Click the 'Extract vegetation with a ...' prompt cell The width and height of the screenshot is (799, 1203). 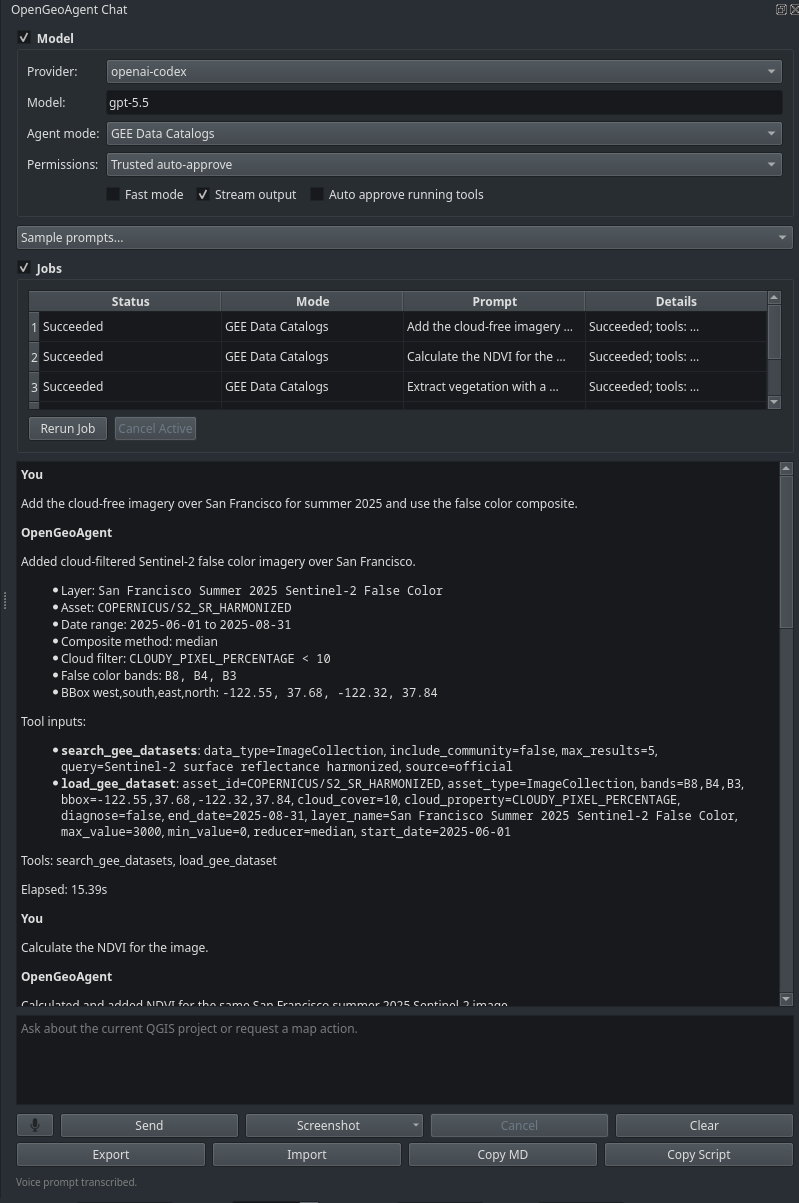pyautogui.click(x=494, y=387)
